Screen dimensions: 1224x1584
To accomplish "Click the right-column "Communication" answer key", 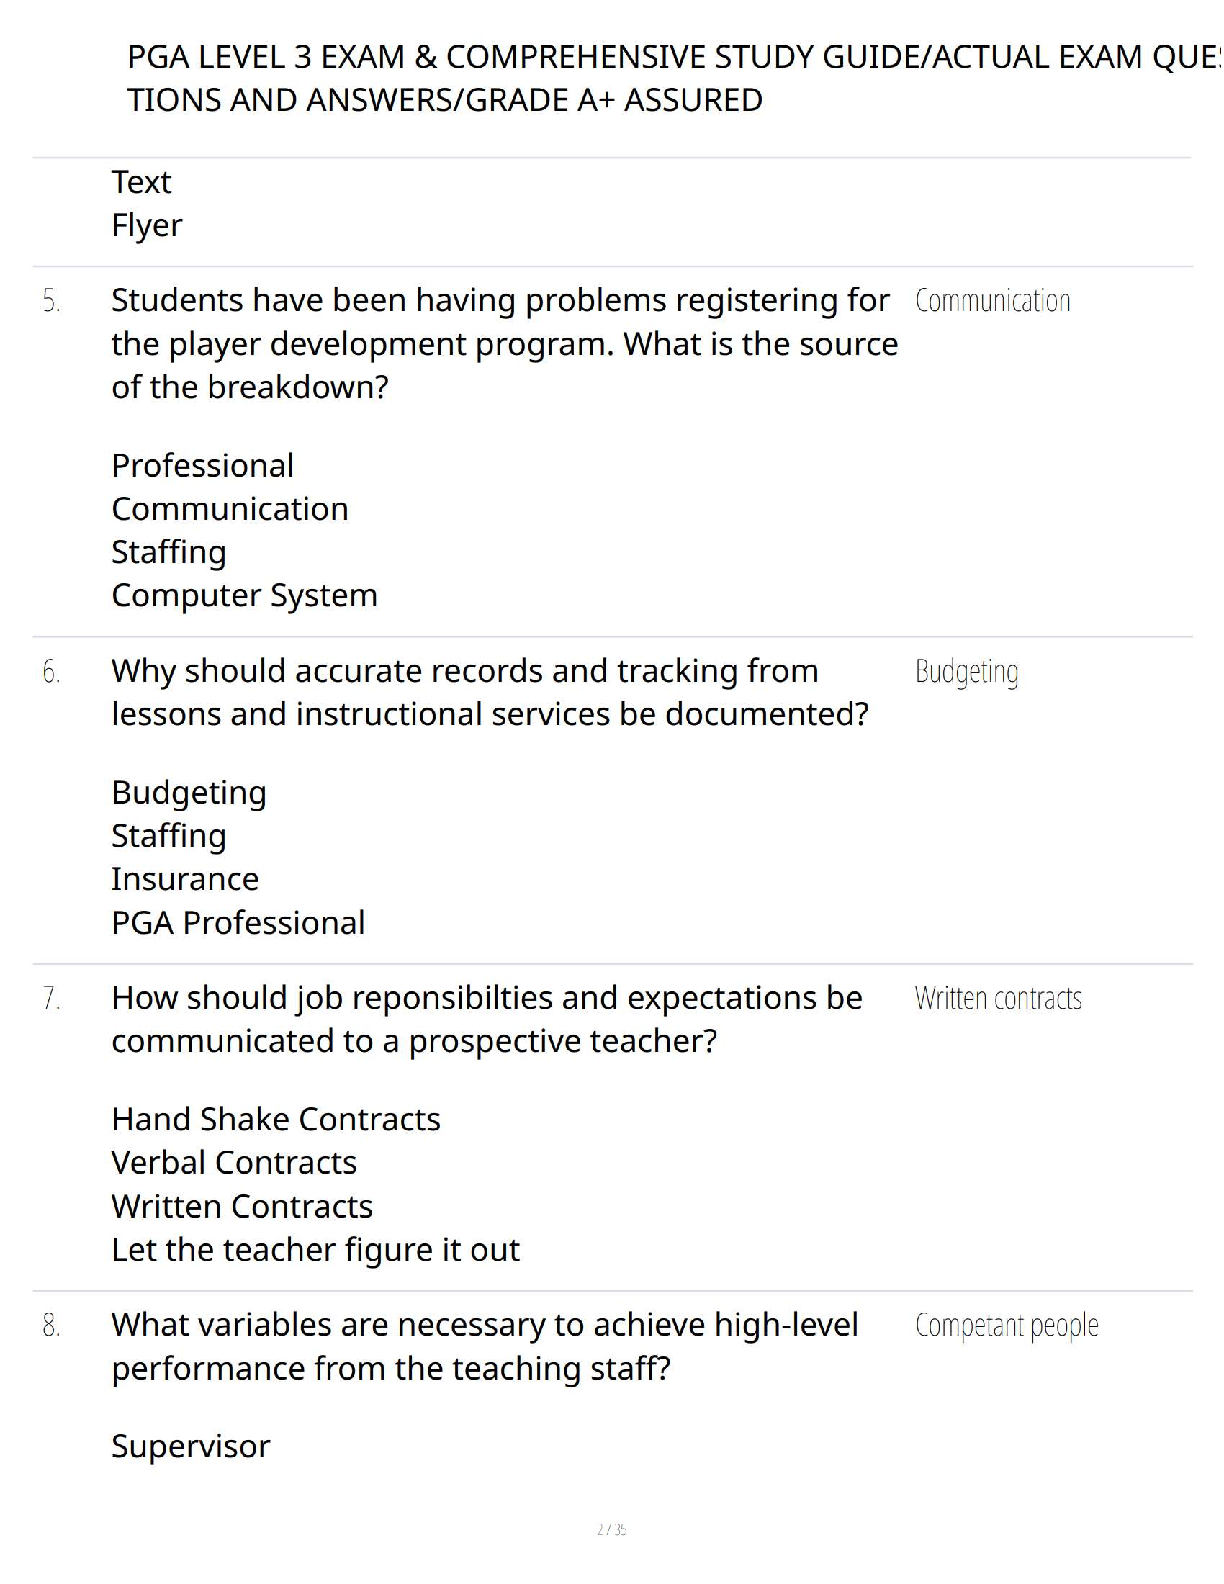I will (992, 301).
